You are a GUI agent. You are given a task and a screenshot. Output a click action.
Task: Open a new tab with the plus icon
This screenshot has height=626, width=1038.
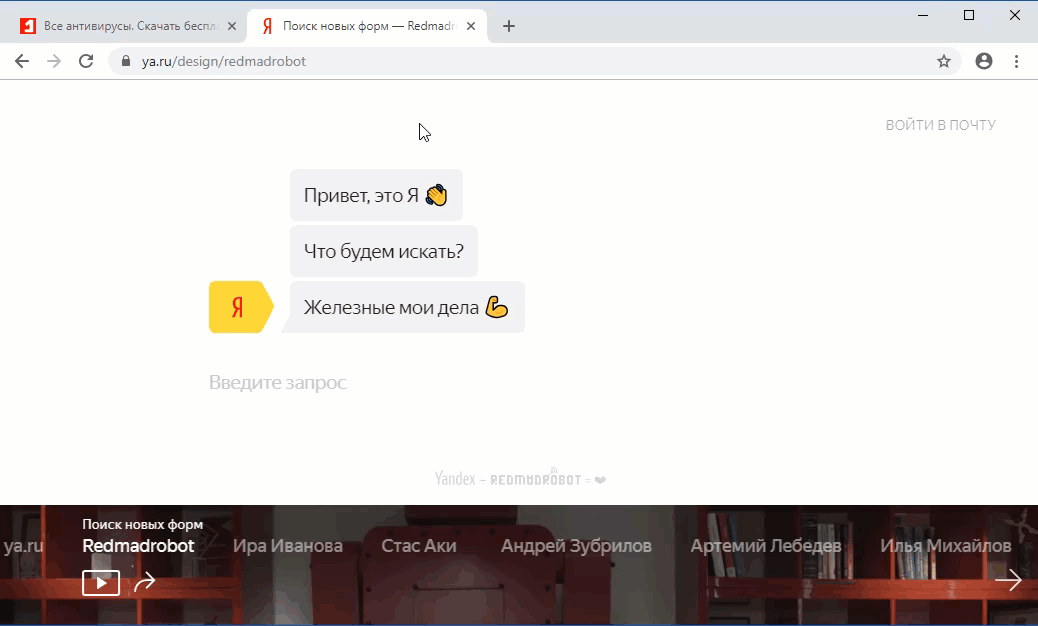coord(510,25)
